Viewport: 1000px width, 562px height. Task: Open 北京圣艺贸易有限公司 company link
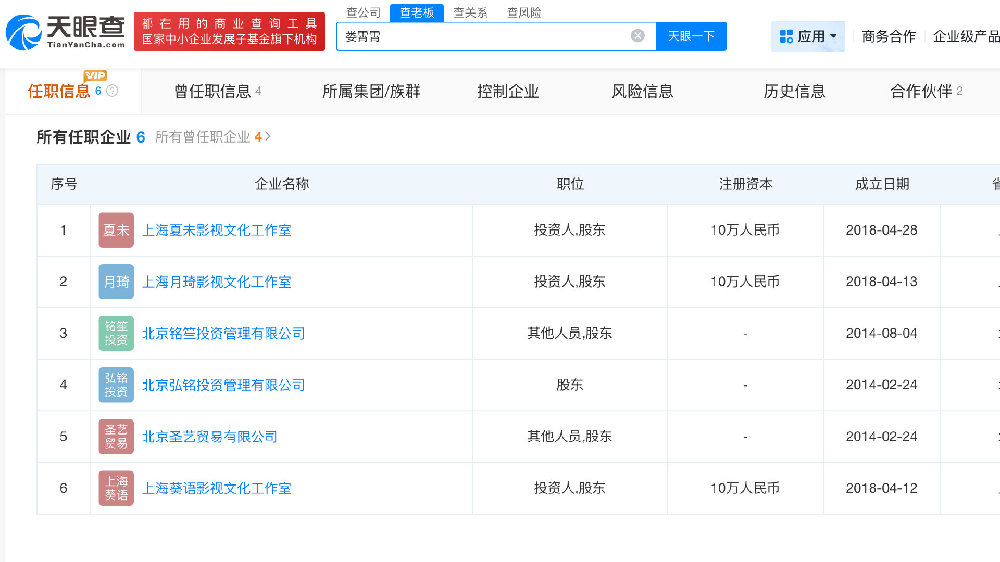210,437
